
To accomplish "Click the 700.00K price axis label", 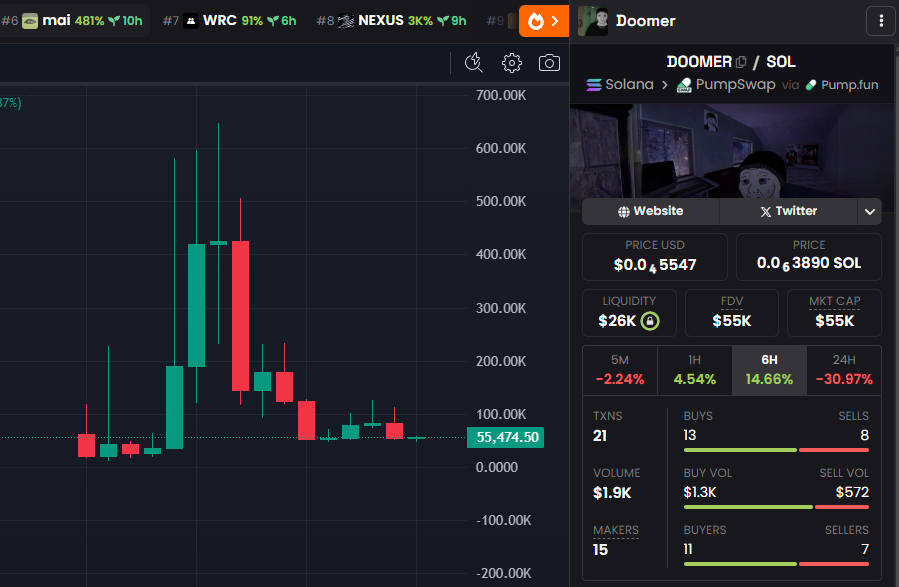I will coord(501,95).
